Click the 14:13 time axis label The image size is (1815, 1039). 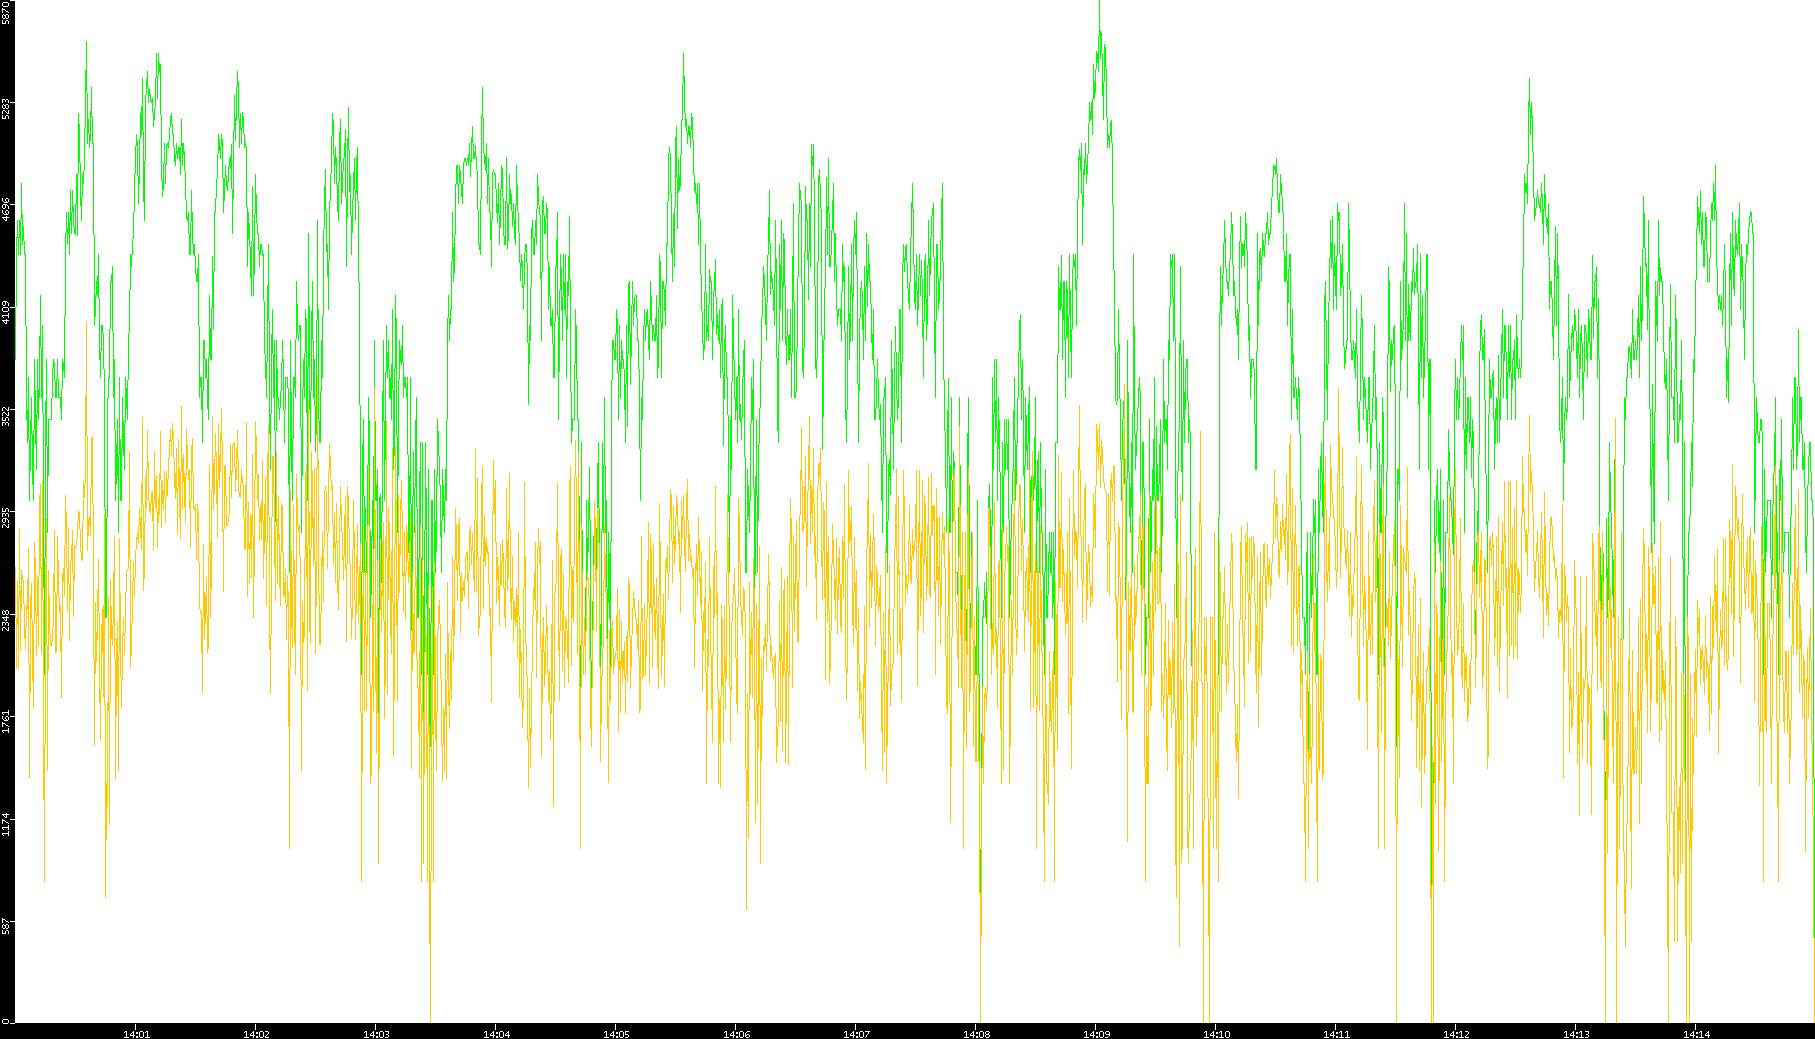point(1576,1033)
